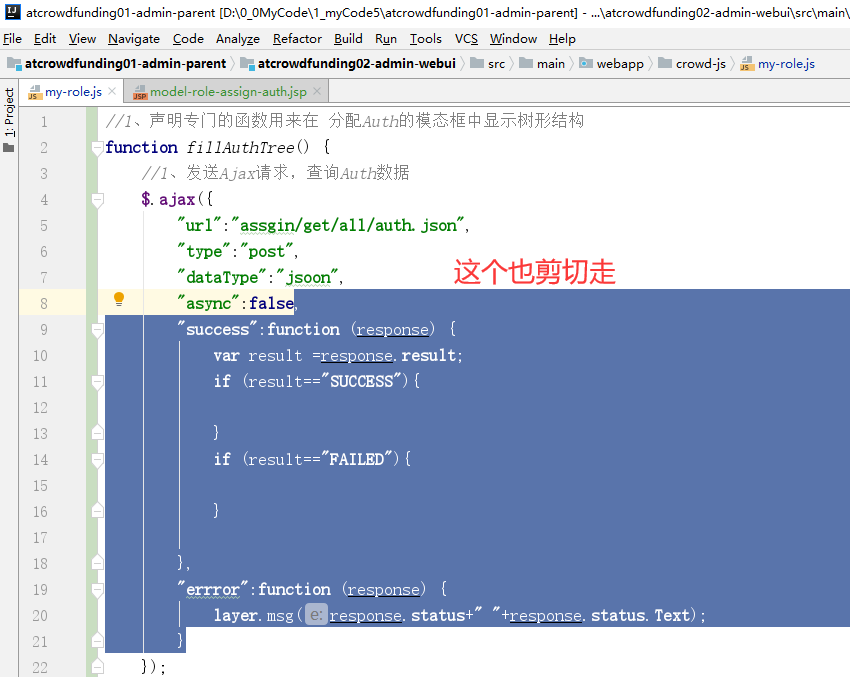The image size is (850, 677).
Task: Open the Edit menu
Action: pos(44,39)
